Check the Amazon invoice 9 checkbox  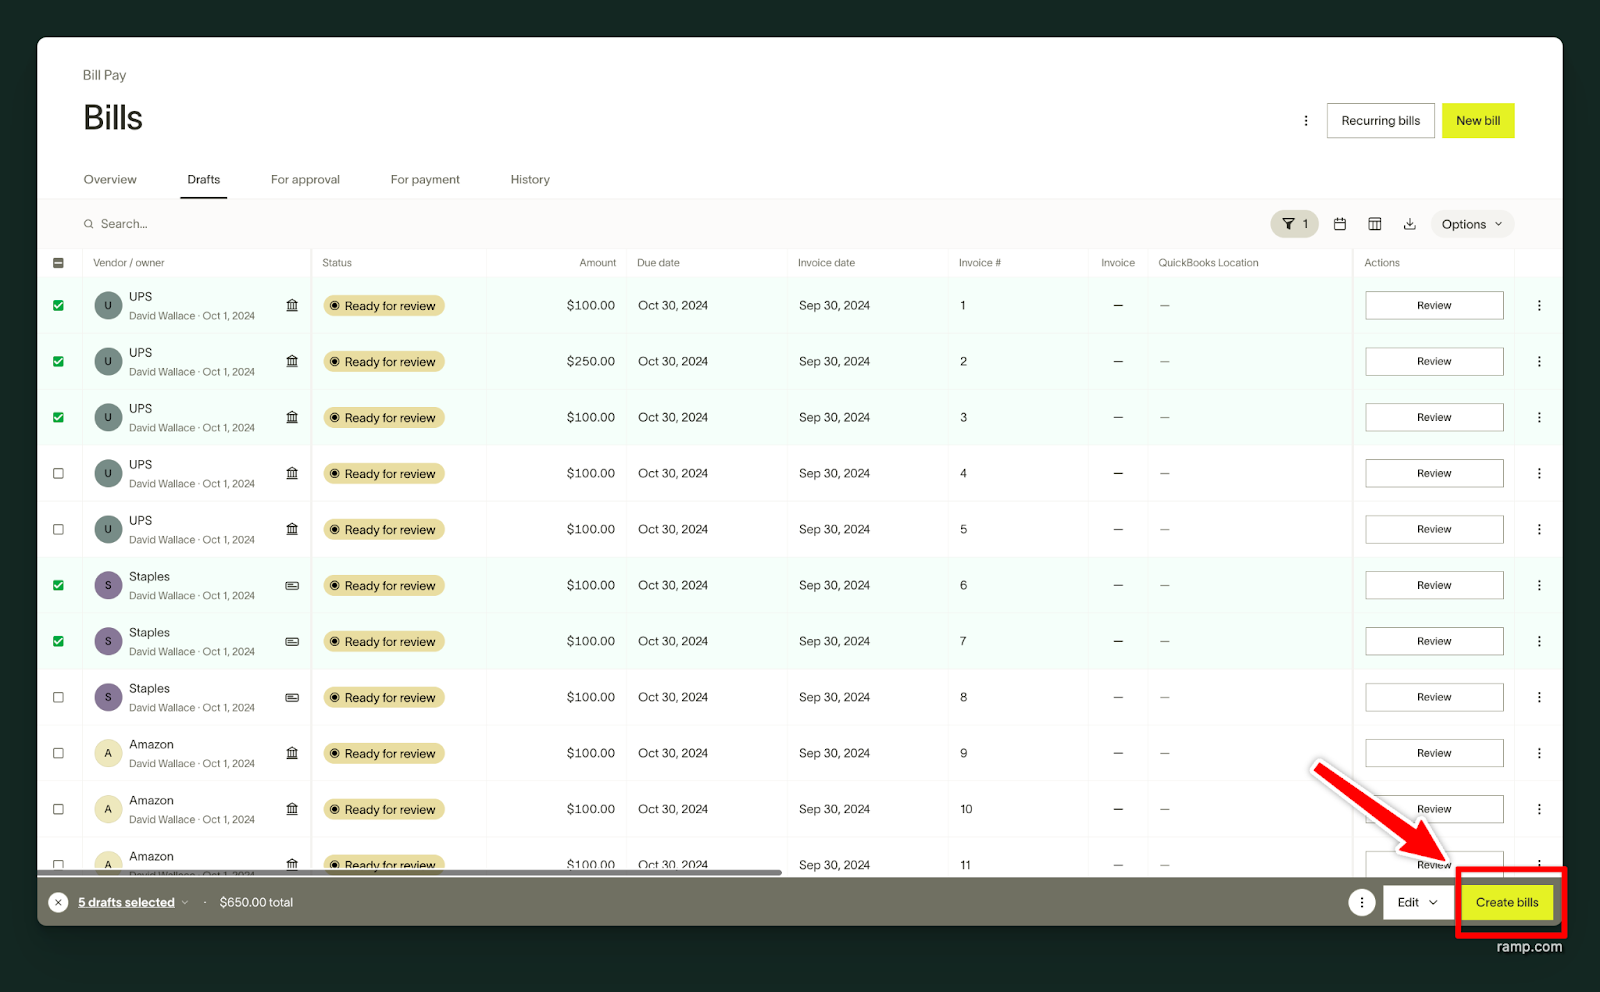(x=58, y=754)
